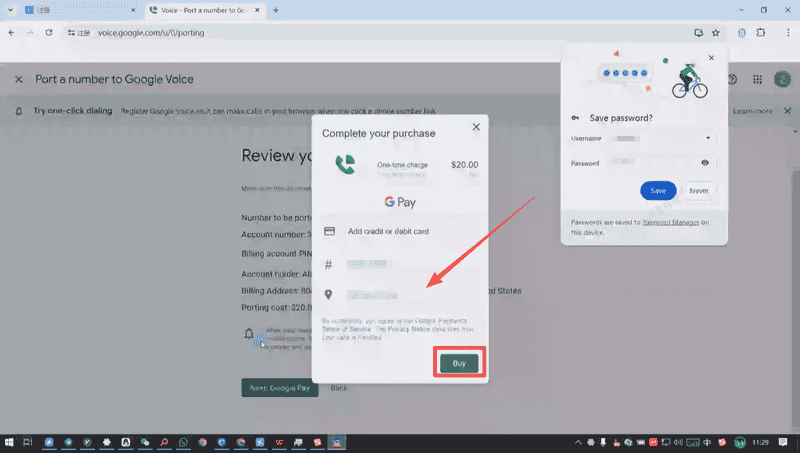Toggle password visibility eye icon

point(705,163)
